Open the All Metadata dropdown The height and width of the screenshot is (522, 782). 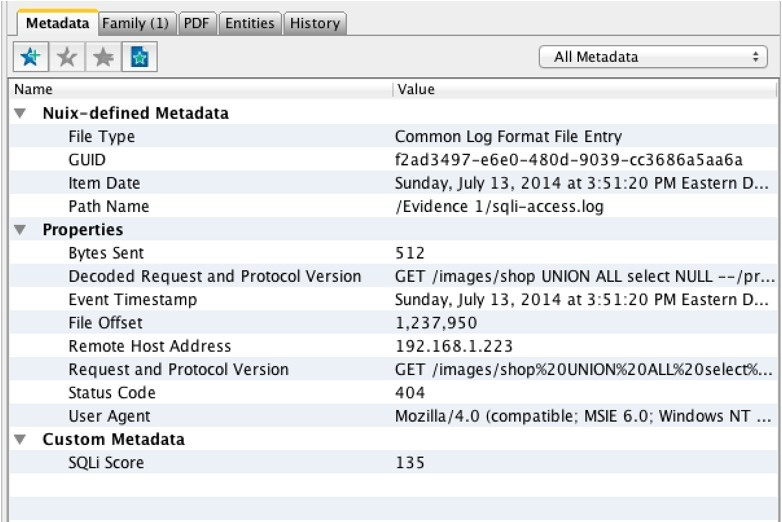(x=653, y=57)
